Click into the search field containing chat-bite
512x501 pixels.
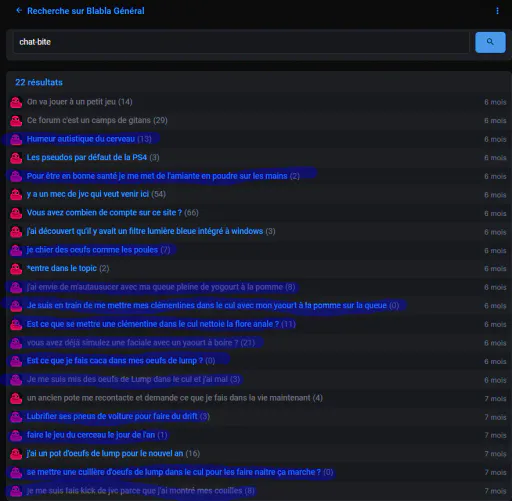241,42
